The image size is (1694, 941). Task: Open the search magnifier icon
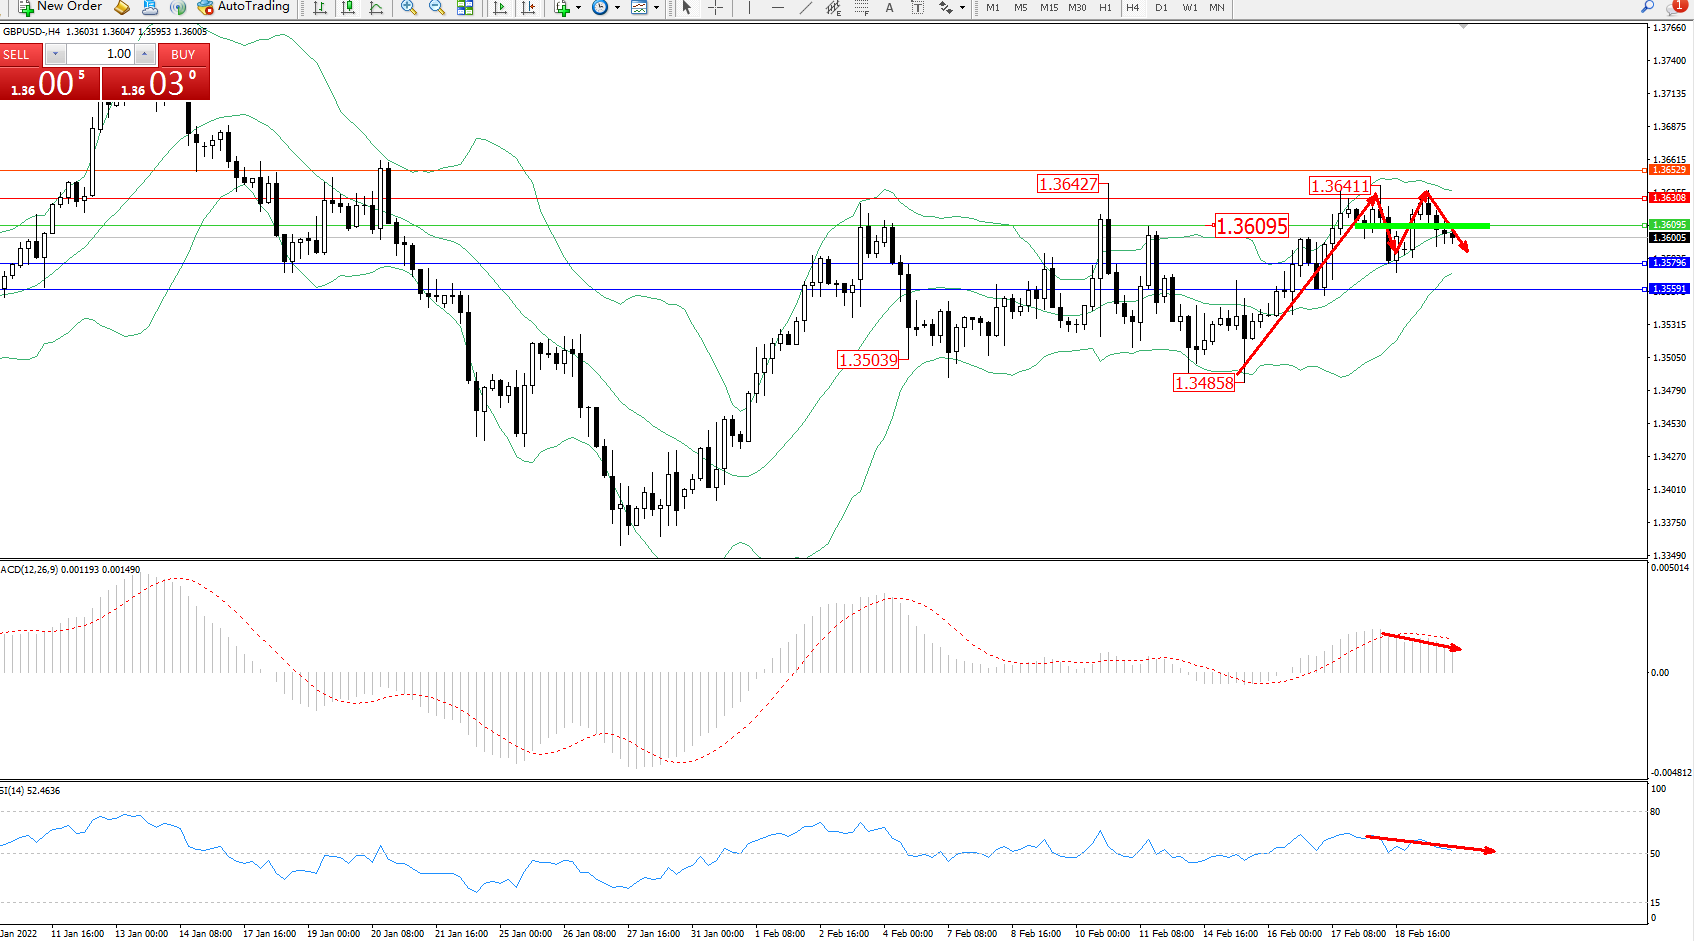coord(1647,7)
